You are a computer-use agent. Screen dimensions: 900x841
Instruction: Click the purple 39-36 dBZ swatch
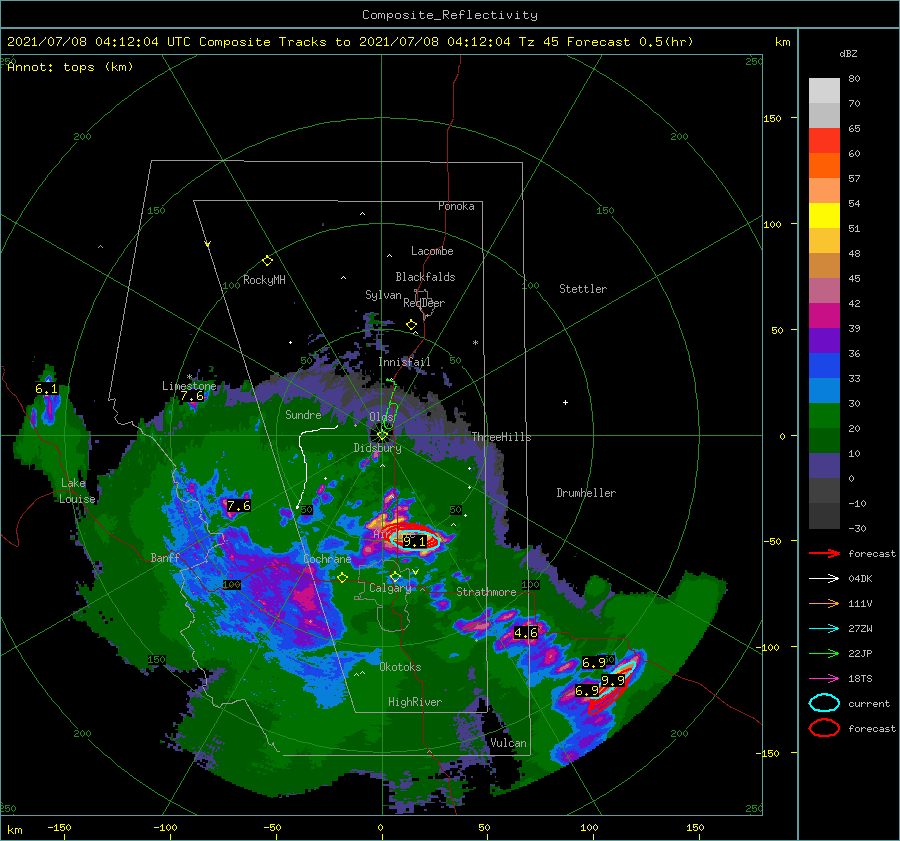[x=824, y=340]
